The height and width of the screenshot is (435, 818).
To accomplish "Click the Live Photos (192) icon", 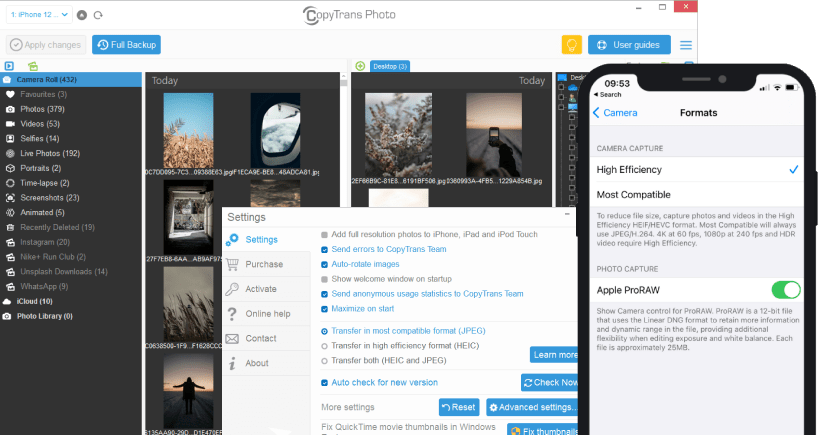I will point(10,153).
